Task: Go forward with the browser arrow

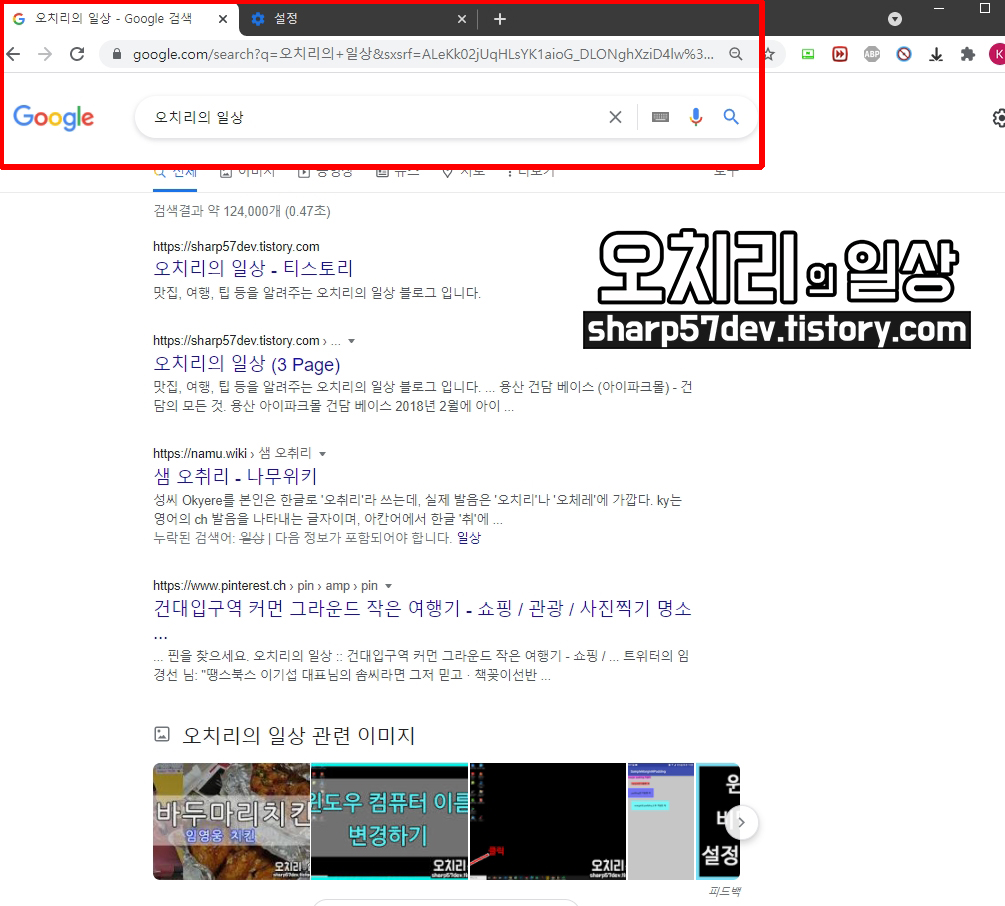Action: coord(45,54)
